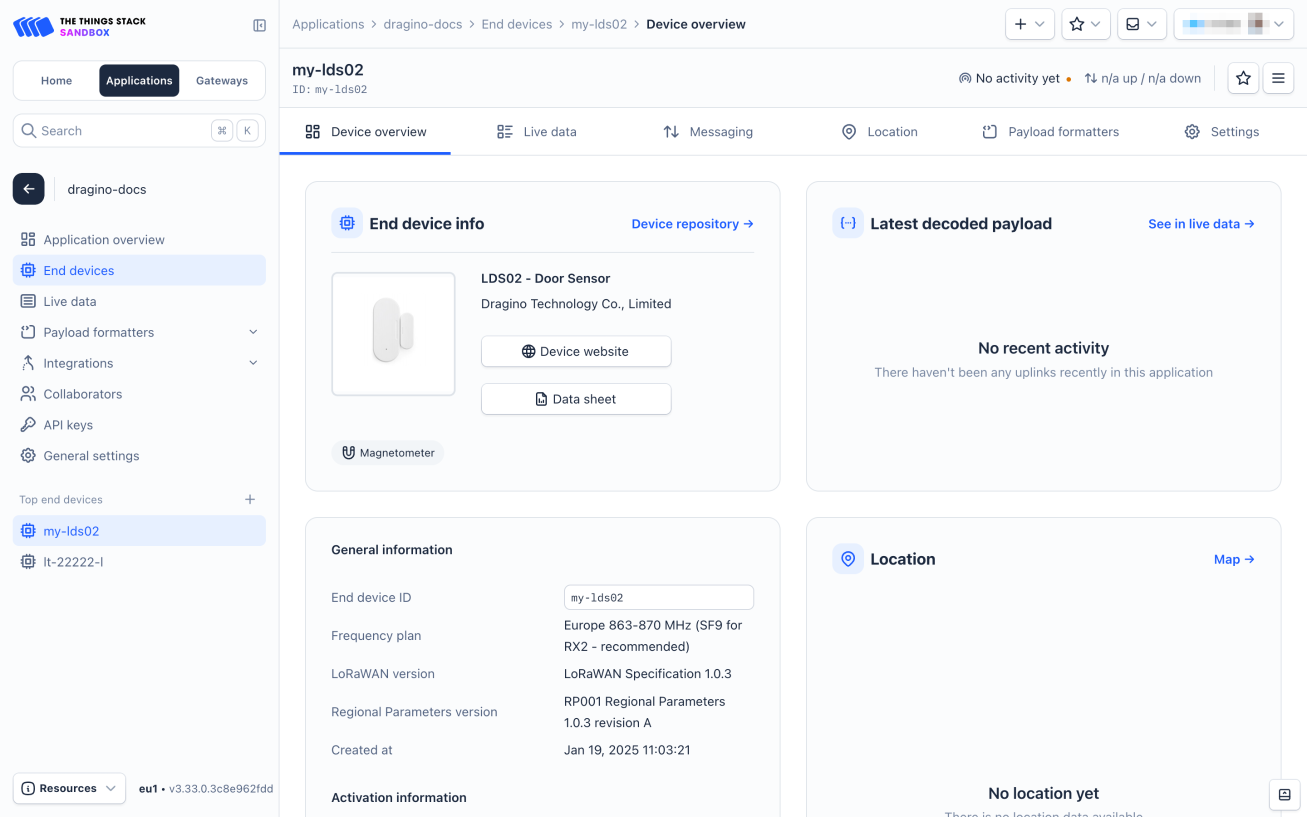The height and width of the screenshot is (817, 1307).
Task: Open the inbox notifications dropdown
Action: click(1142, 24)
